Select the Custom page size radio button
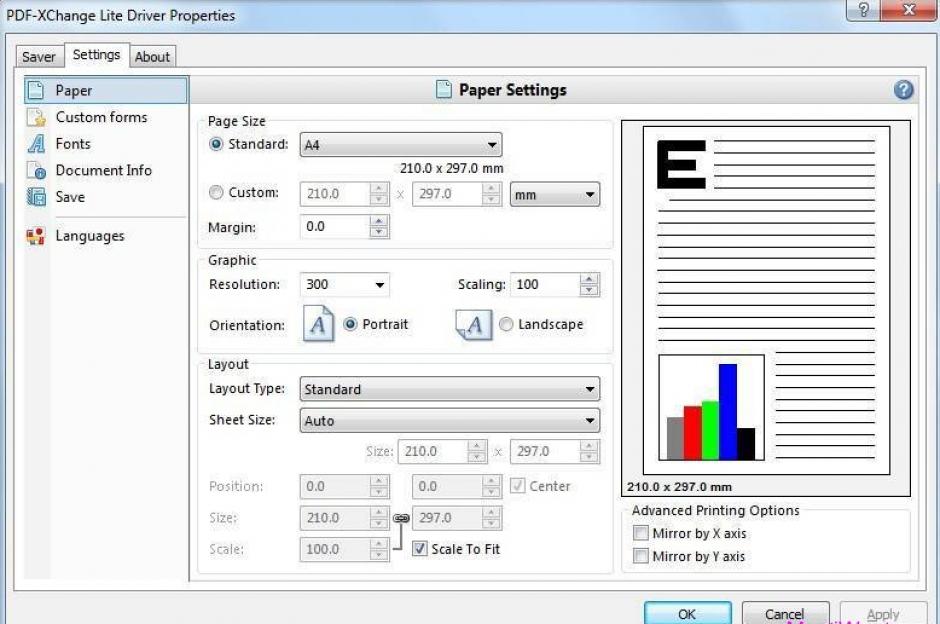The image size is (940, 624). (x=216, y=193)
